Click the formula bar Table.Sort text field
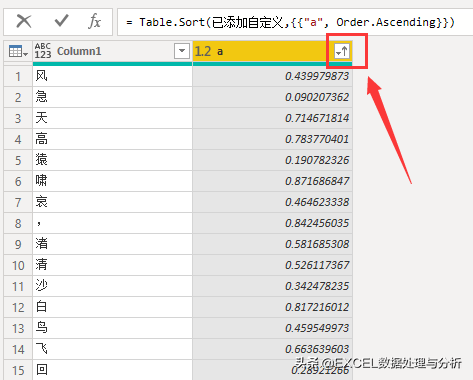Viewport: 473px width, 380px height. (295, 22)
